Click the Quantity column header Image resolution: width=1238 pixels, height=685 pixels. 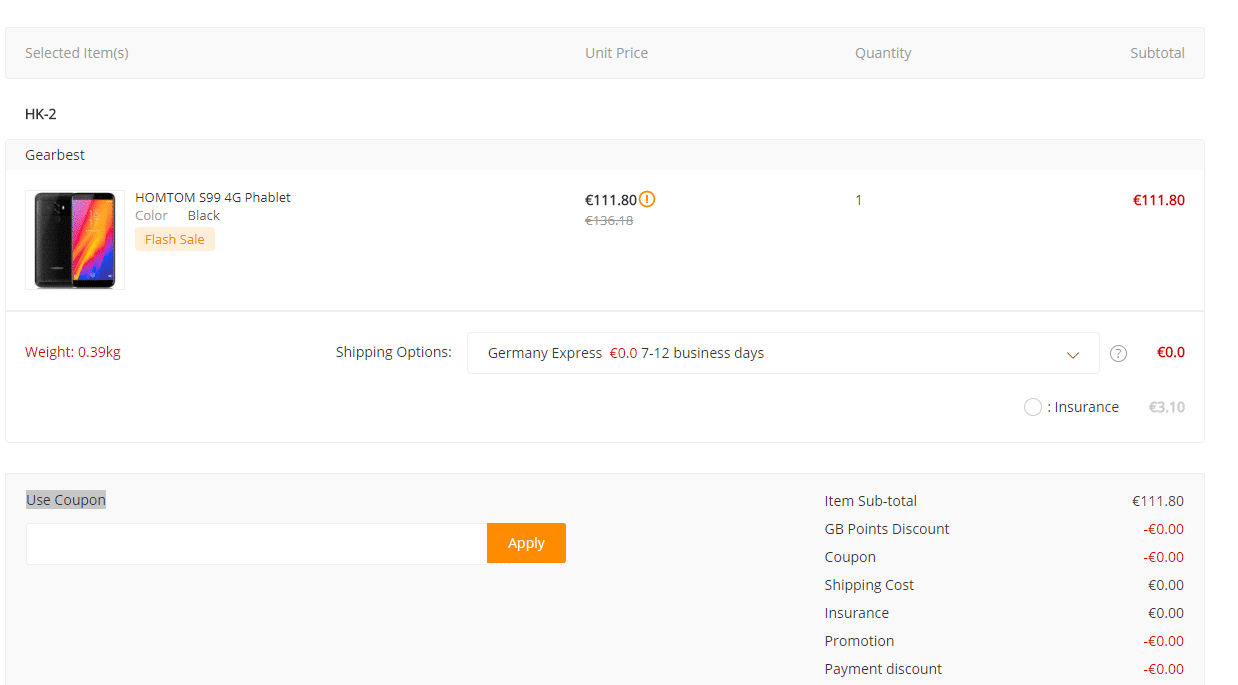(883, 53)
